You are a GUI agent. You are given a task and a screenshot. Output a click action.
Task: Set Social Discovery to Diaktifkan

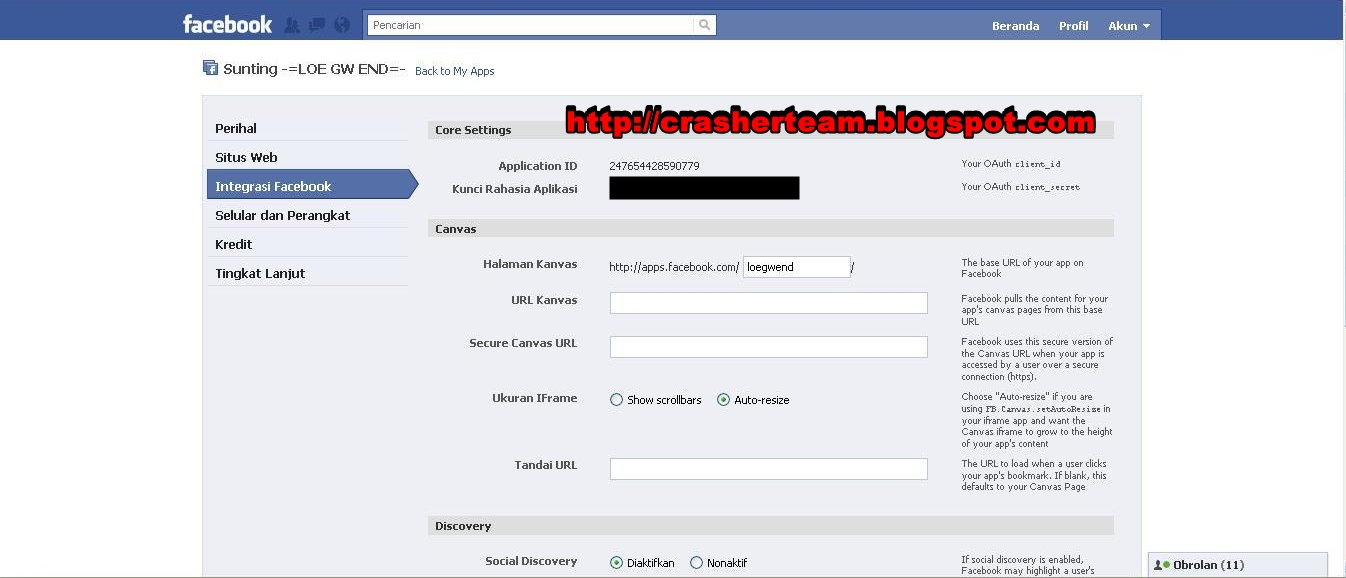tap(617, 563)
